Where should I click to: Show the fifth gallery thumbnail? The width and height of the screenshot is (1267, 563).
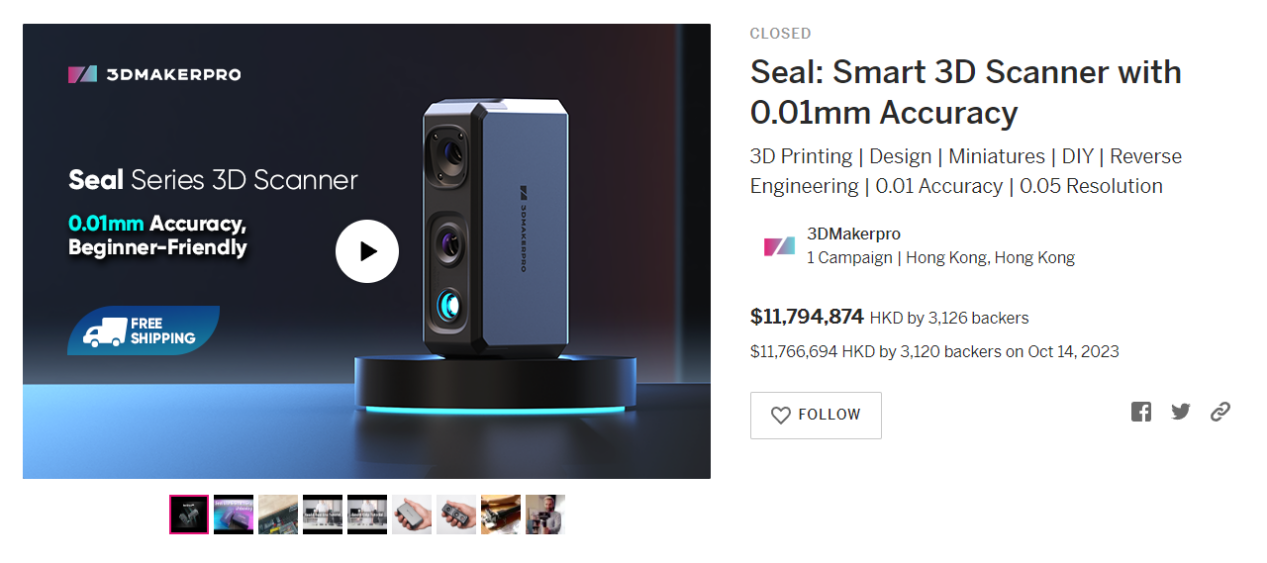(x=367, y=514)
